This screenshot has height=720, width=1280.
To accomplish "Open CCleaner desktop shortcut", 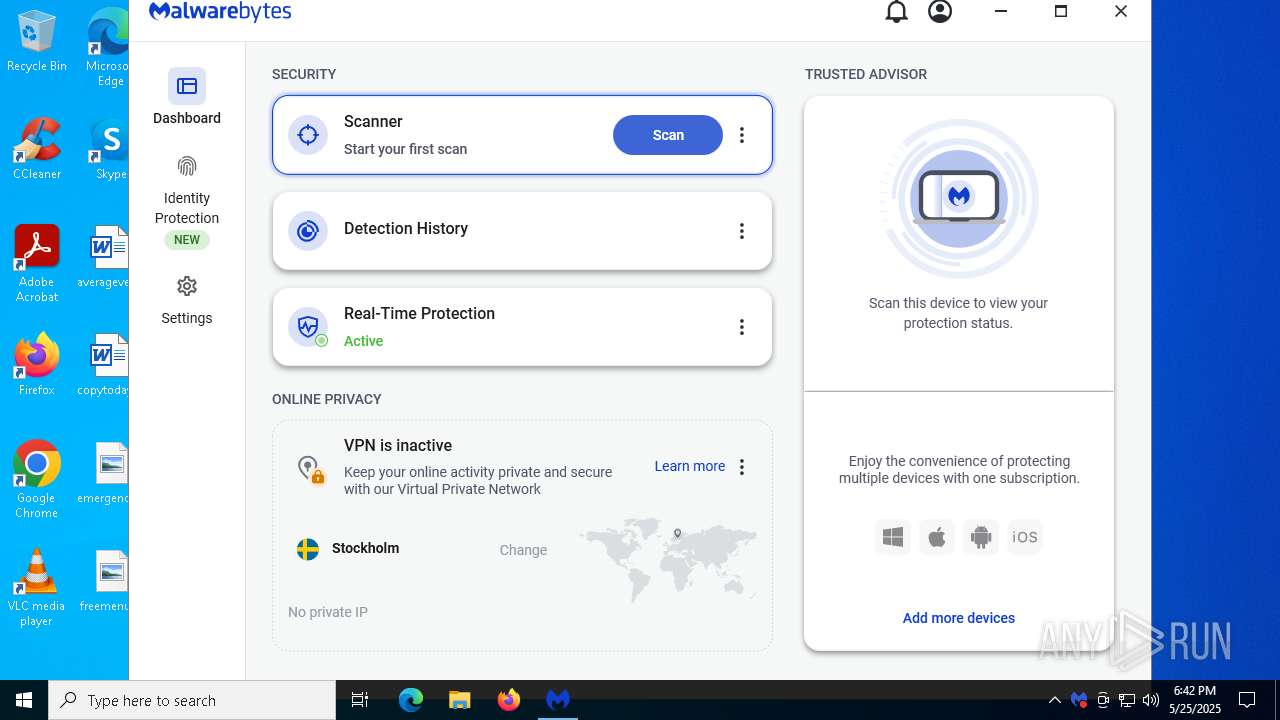I will (37, 150).
